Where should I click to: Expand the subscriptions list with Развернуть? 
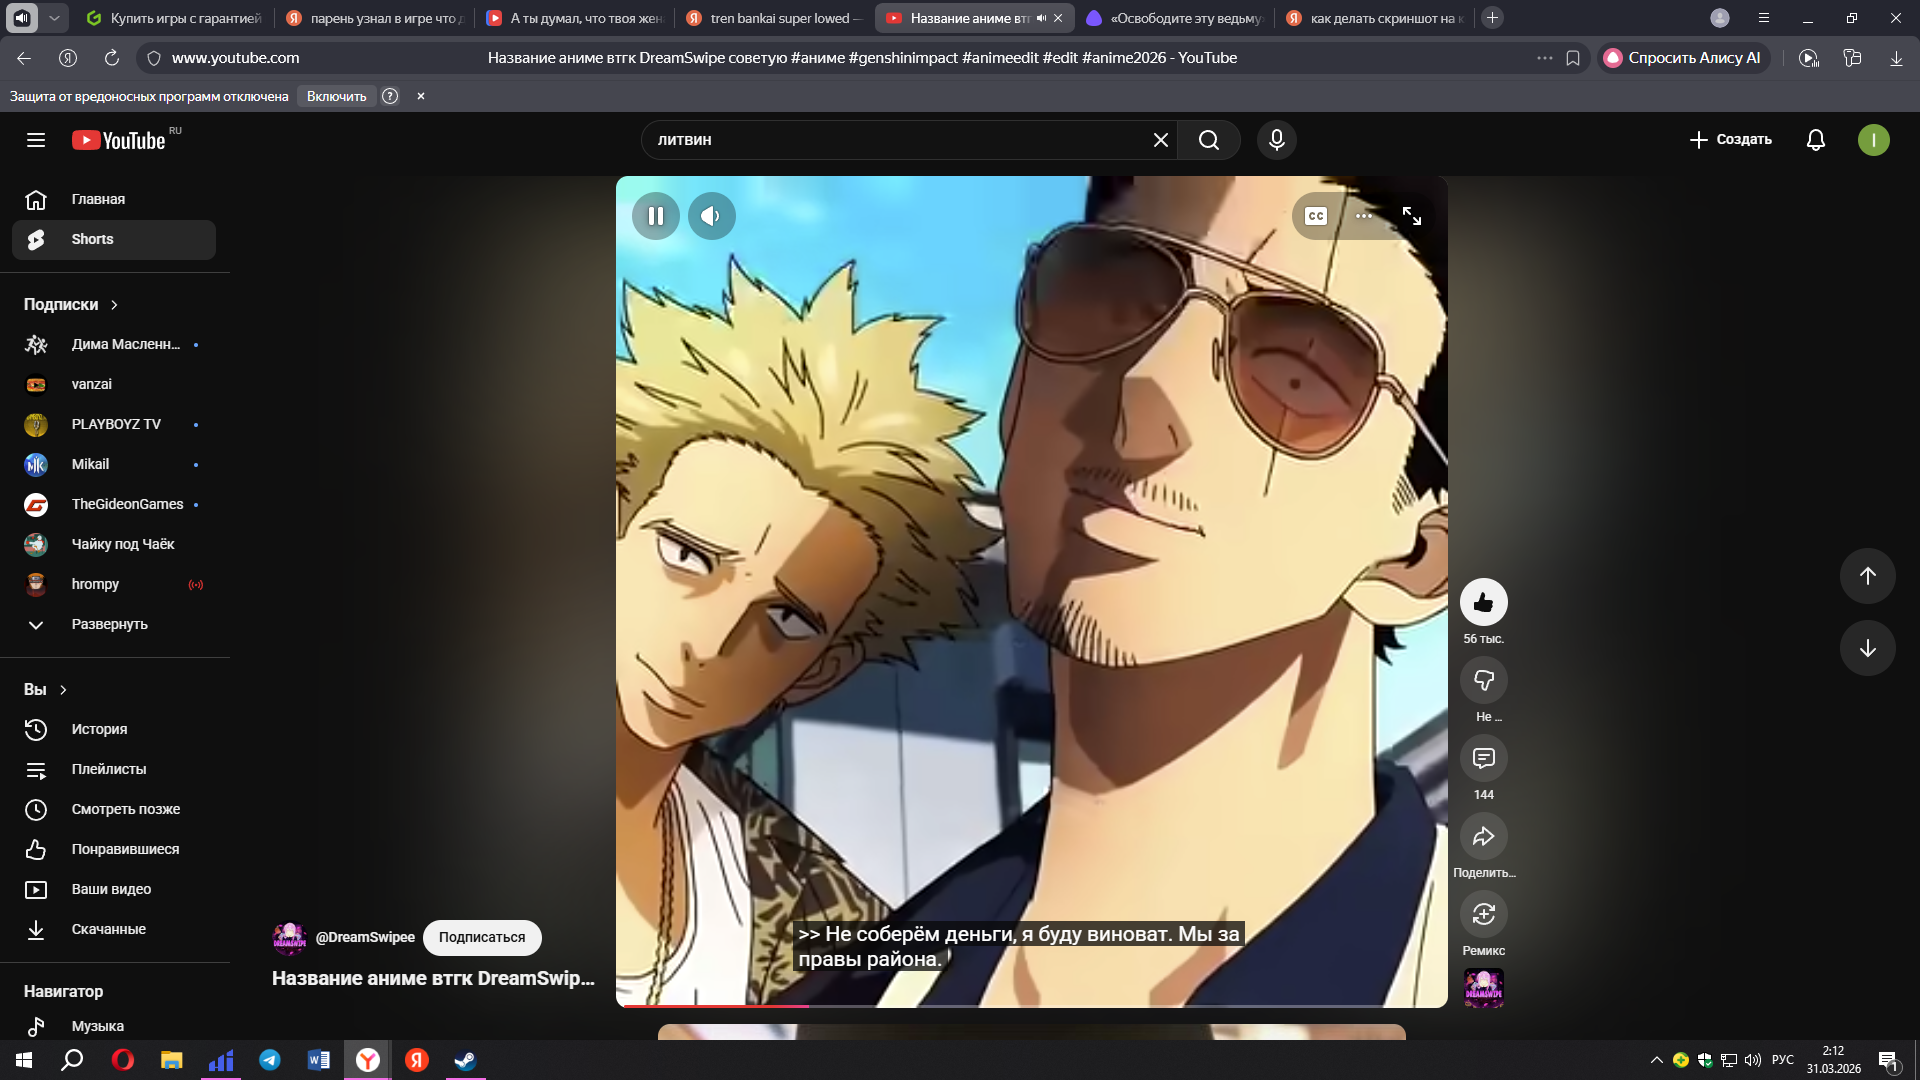click(109, 624)
